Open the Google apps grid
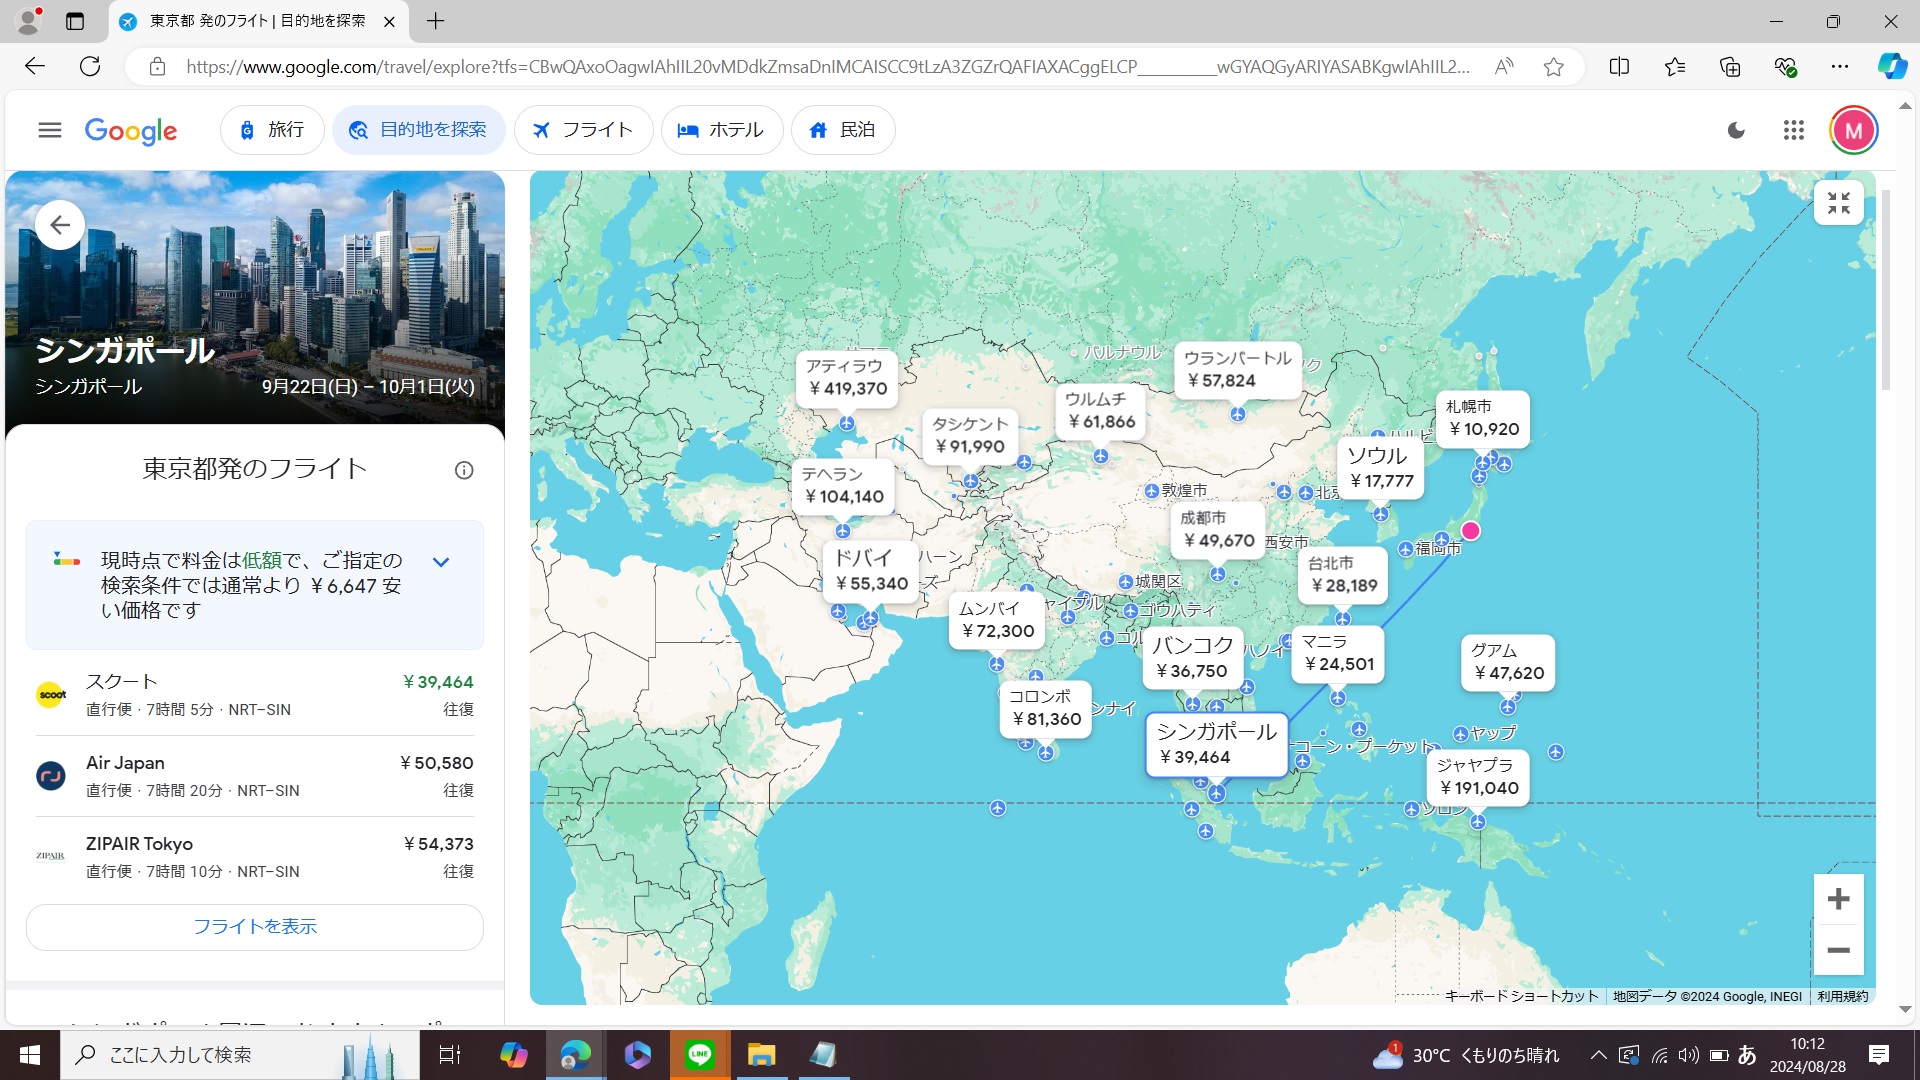The width and height of the screenshot is (1920, 1080). click(x=1793, y=130)
